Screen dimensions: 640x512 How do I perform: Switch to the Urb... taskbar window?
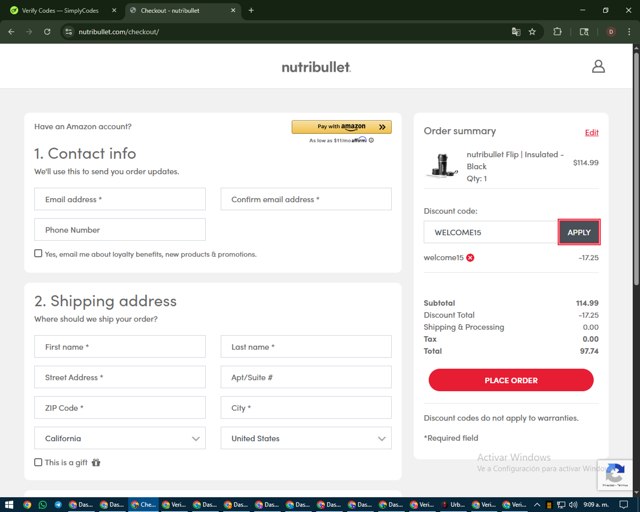(x=453, y=505)
